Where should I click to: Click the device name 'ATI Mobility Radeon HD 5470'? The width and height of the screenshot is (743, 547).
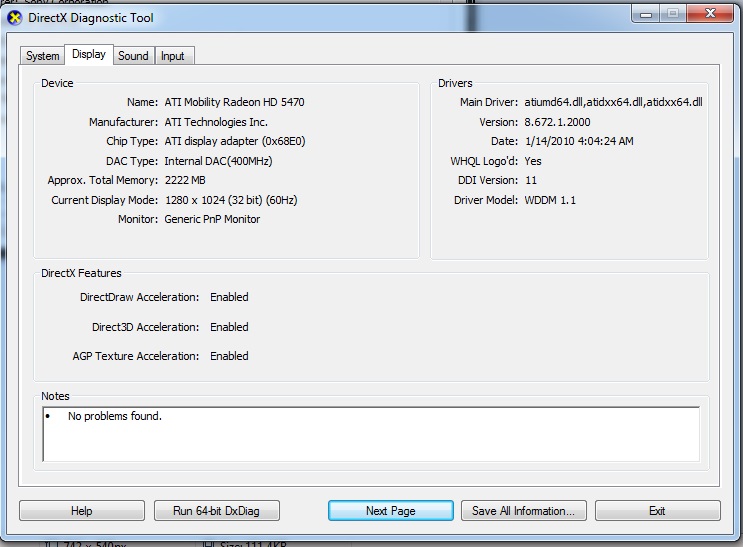(234, 102)
